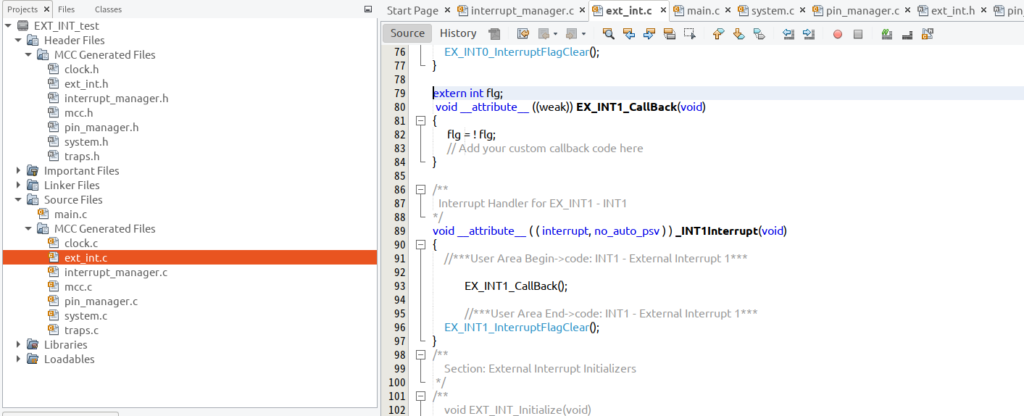Jump to Next Bookmark icon
This screenshot has width=1024, height=416.
click(x=738, y=33)
